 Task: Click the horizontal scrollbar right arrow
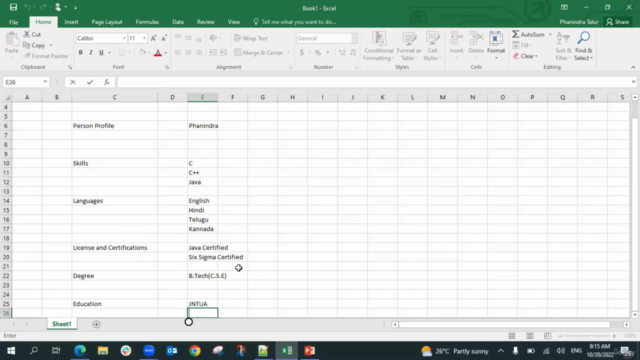point(627,324)
